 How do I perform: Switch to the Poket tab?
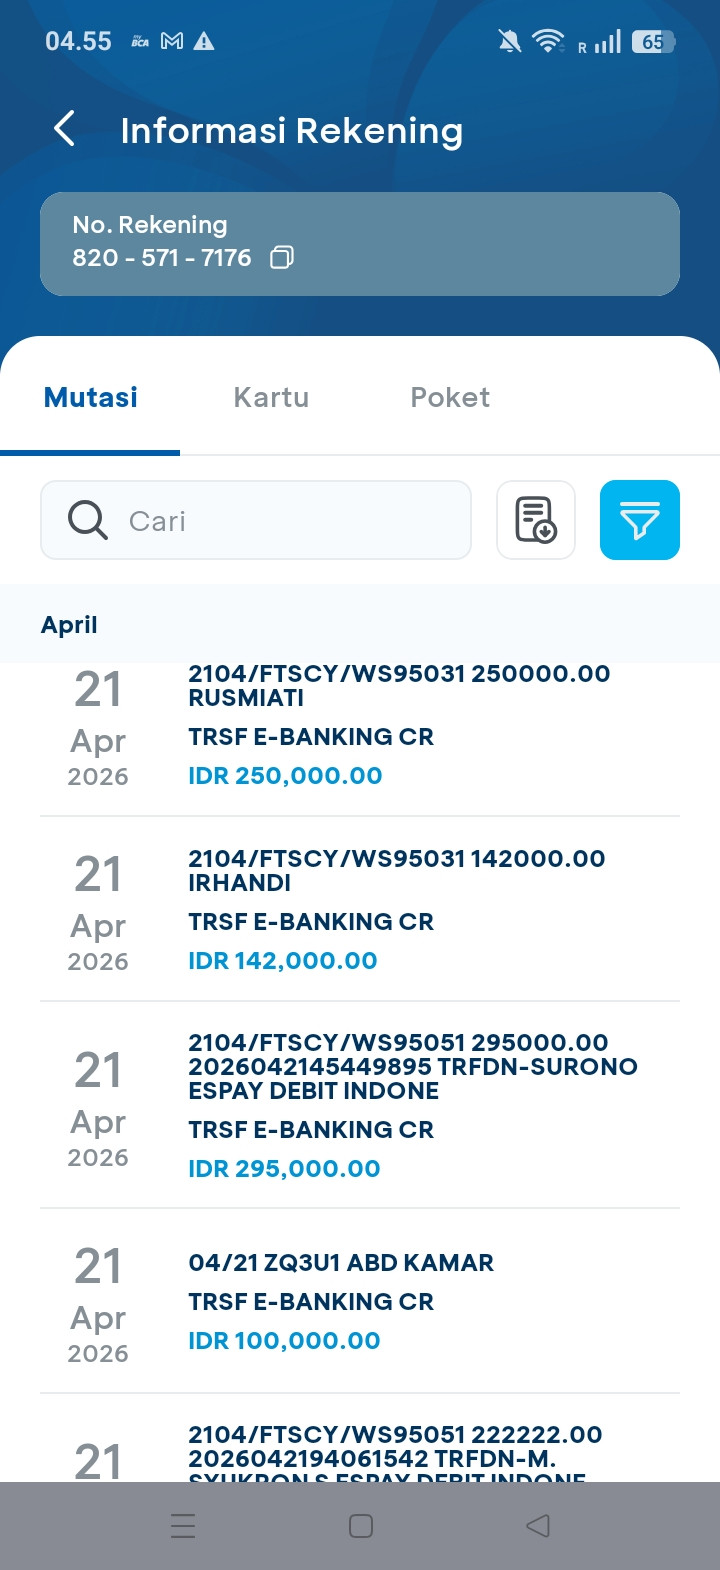(x=450, y=397)
